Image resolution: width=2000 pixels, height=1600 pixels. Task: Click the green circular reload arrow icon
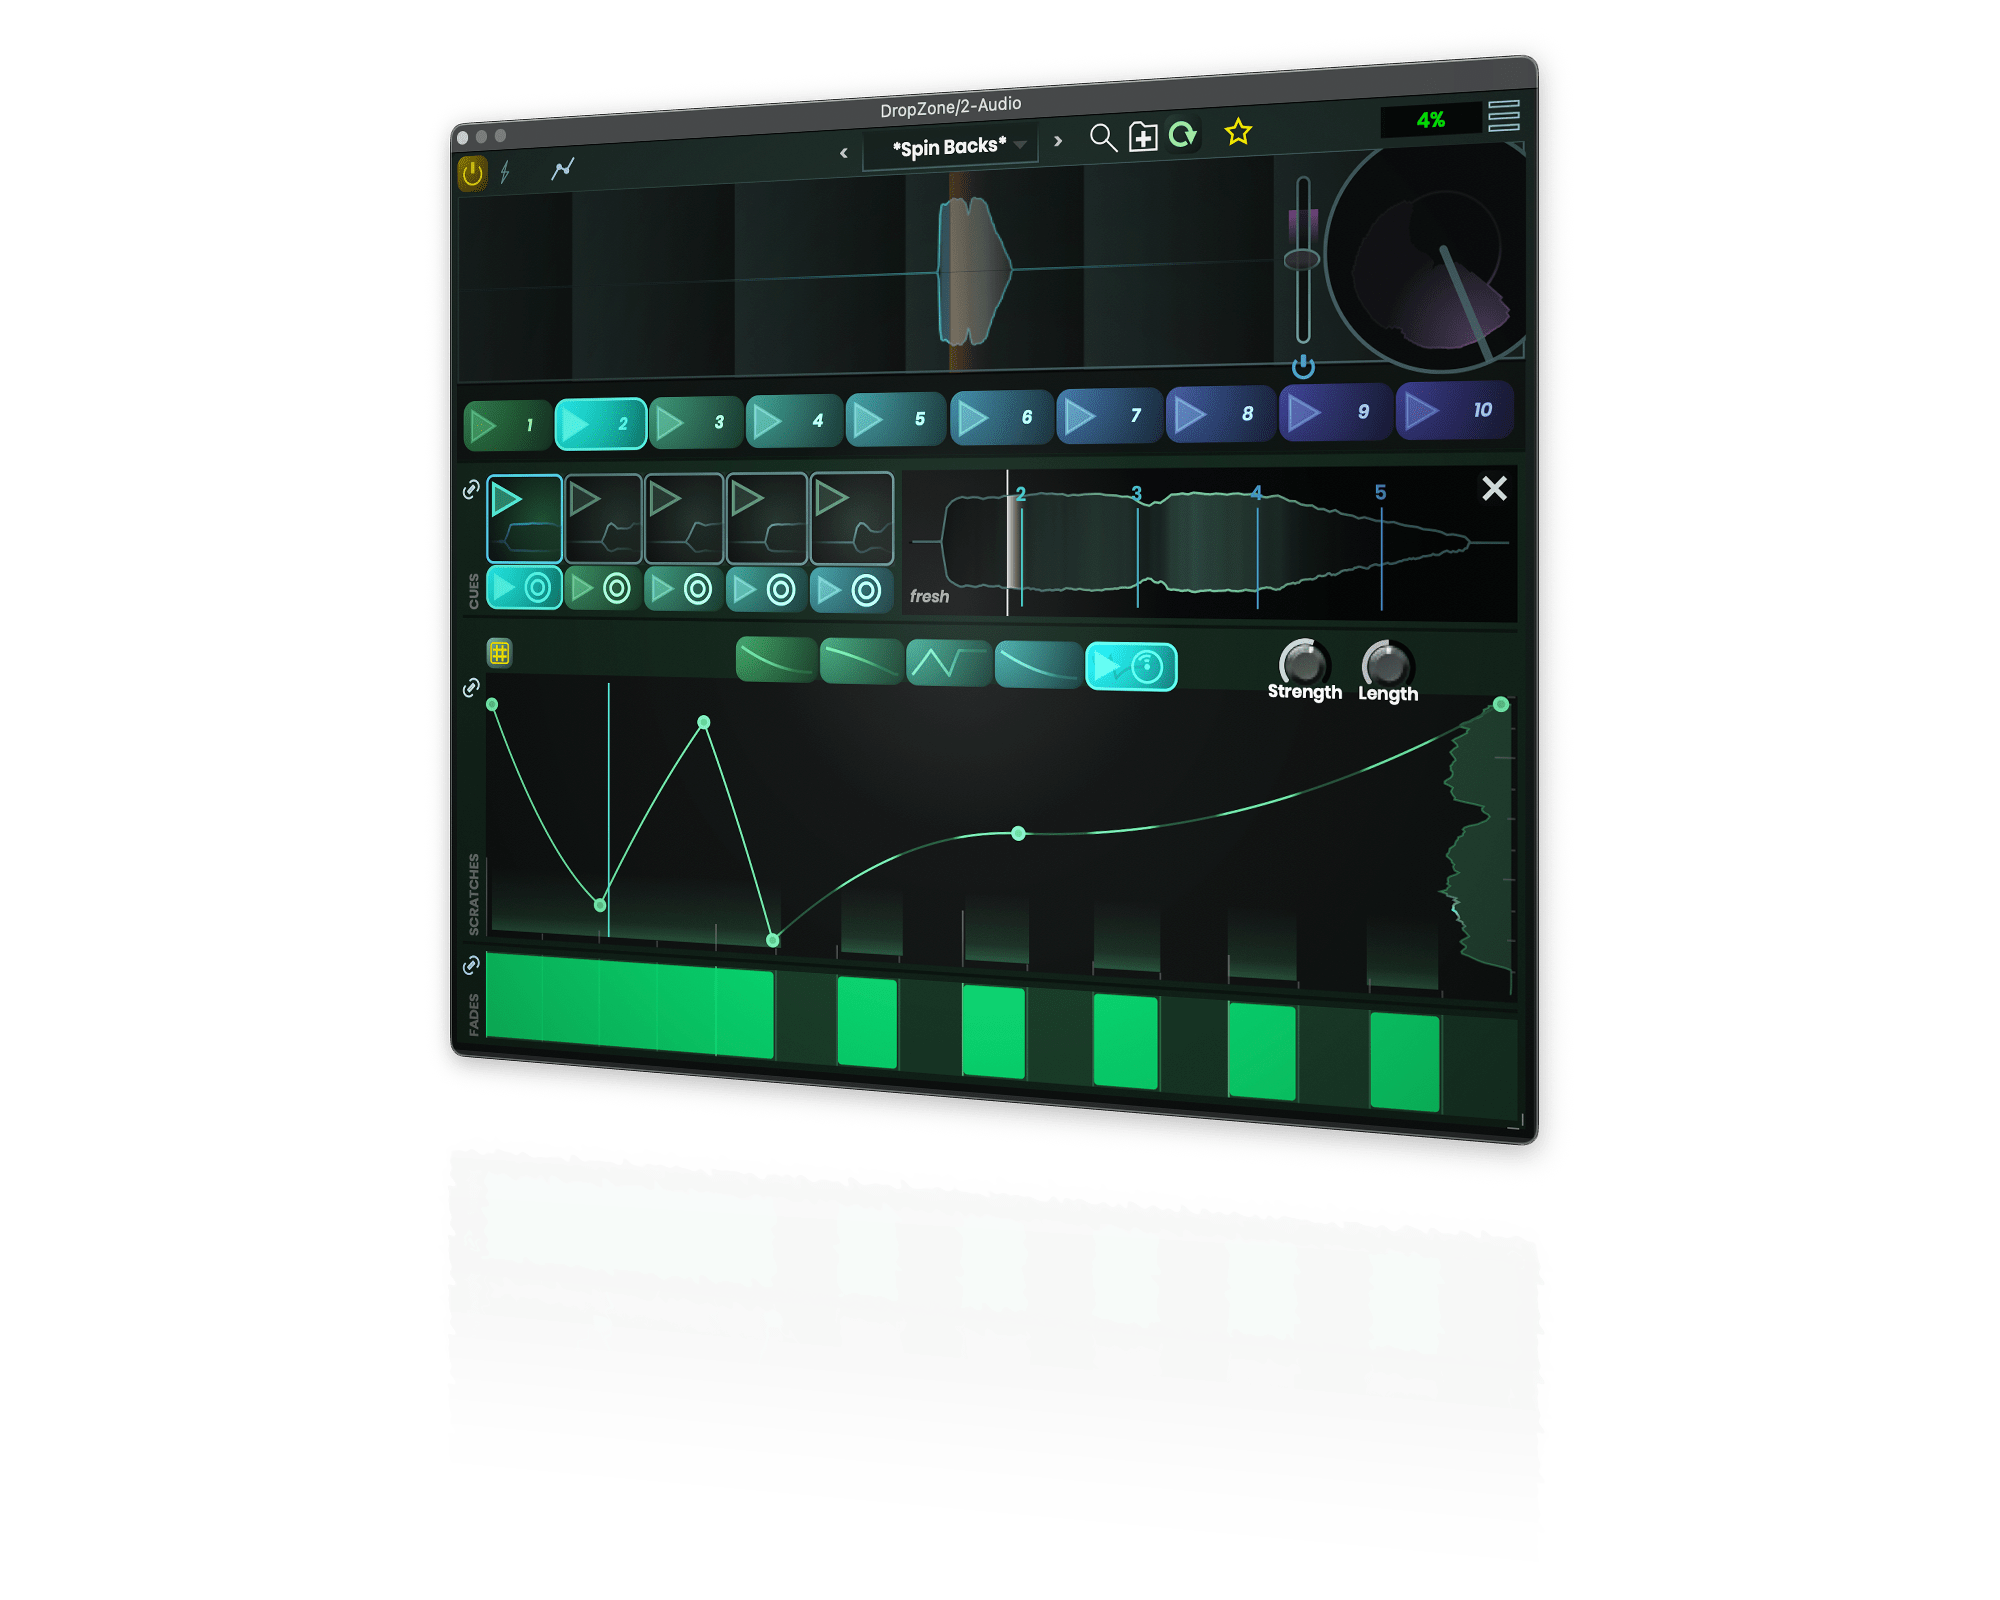pos(1182,134)
